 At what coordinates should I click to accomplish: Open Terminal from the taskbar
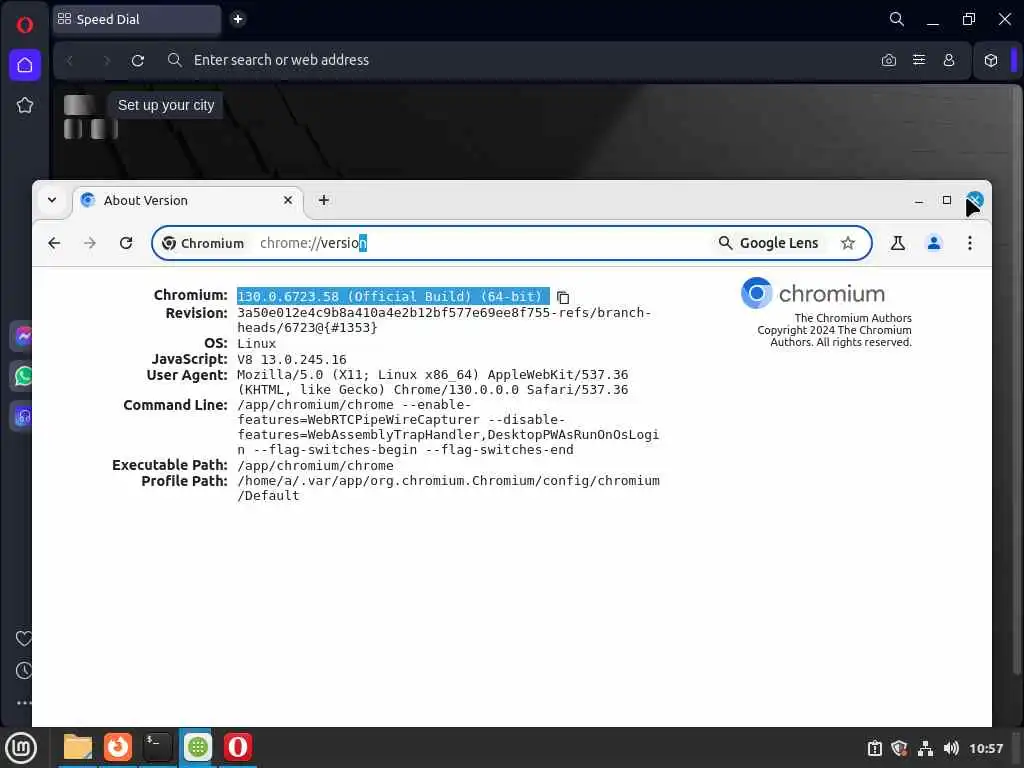[157, 747]
